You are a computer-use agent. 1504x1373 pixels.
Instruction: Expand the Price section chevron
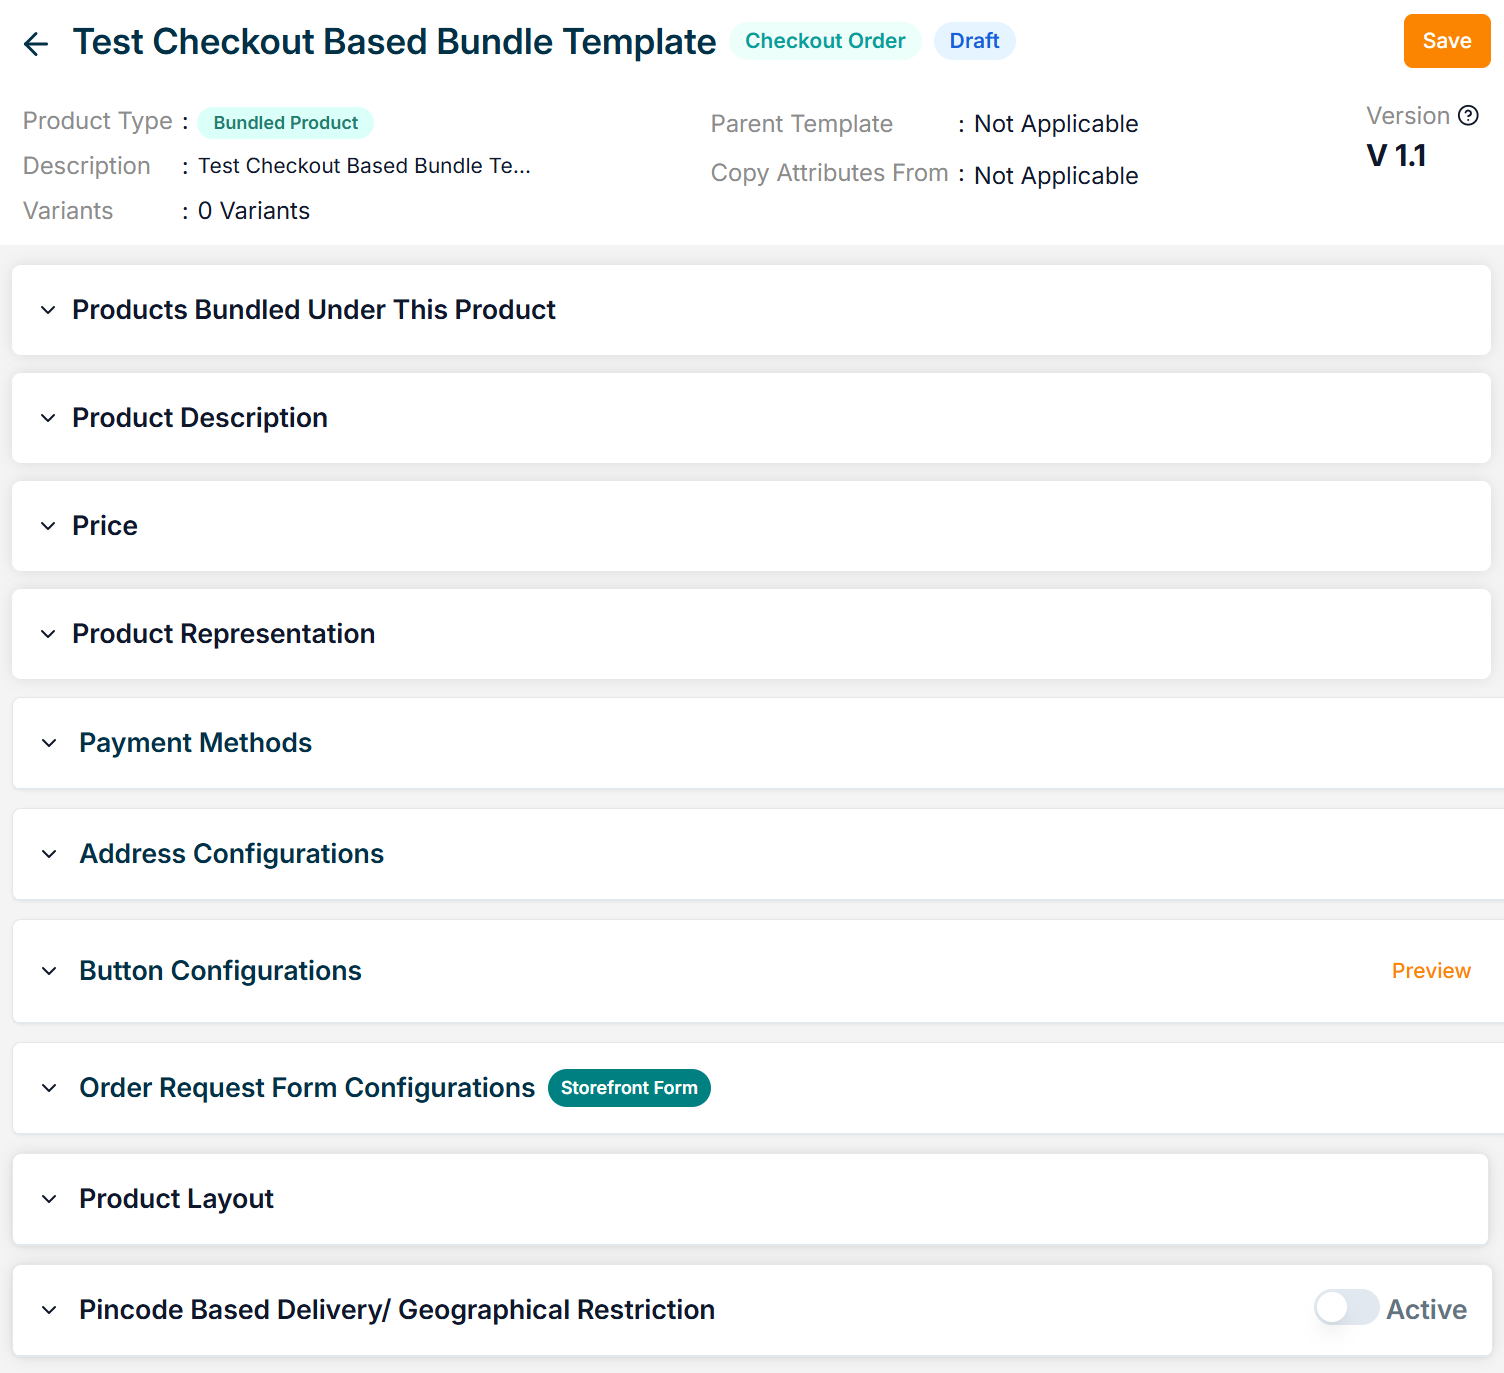click(x=48, y=526)
